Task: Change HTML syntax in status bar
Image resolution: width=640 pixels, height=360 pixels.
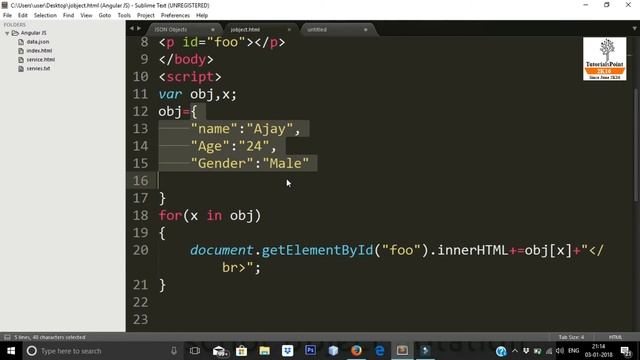Action: coord(615,337)
